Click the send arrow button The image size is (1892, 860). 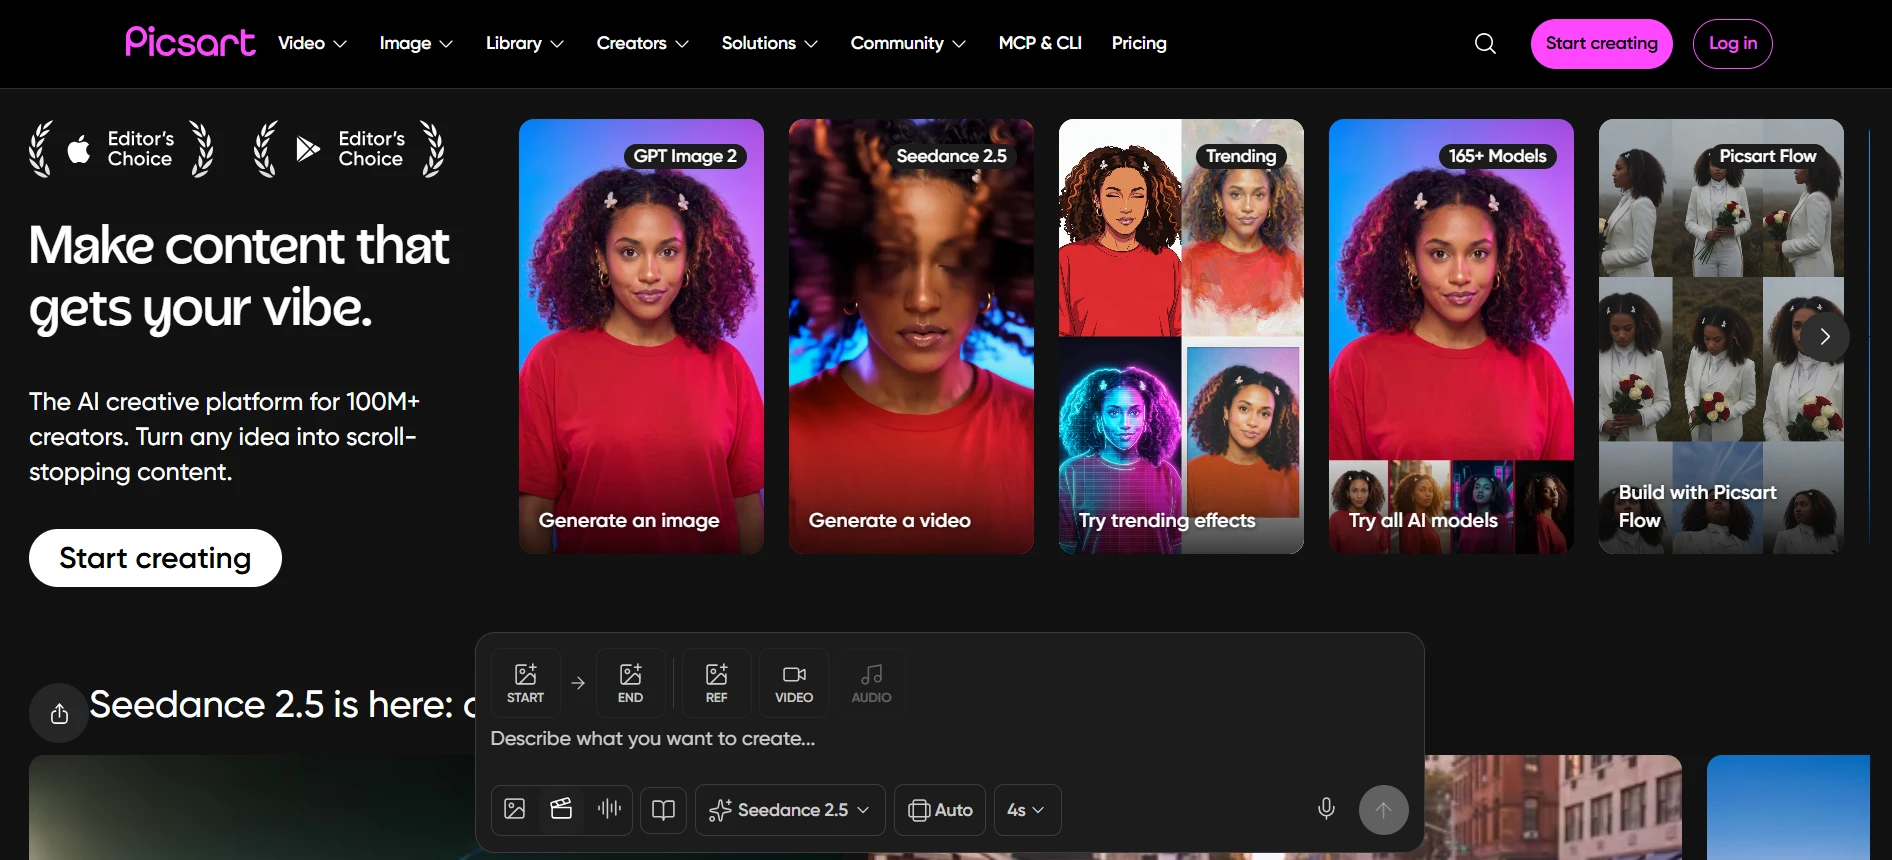(x=1383, y=810)
